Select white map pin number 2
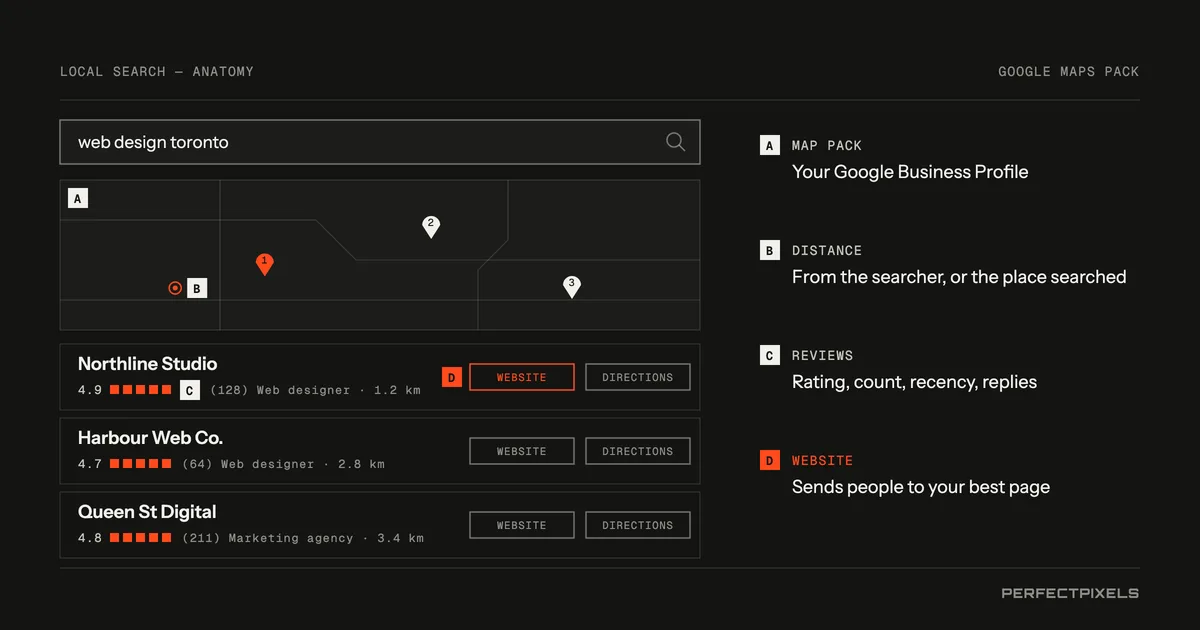 pyautogui.click(x=431, y=227)
